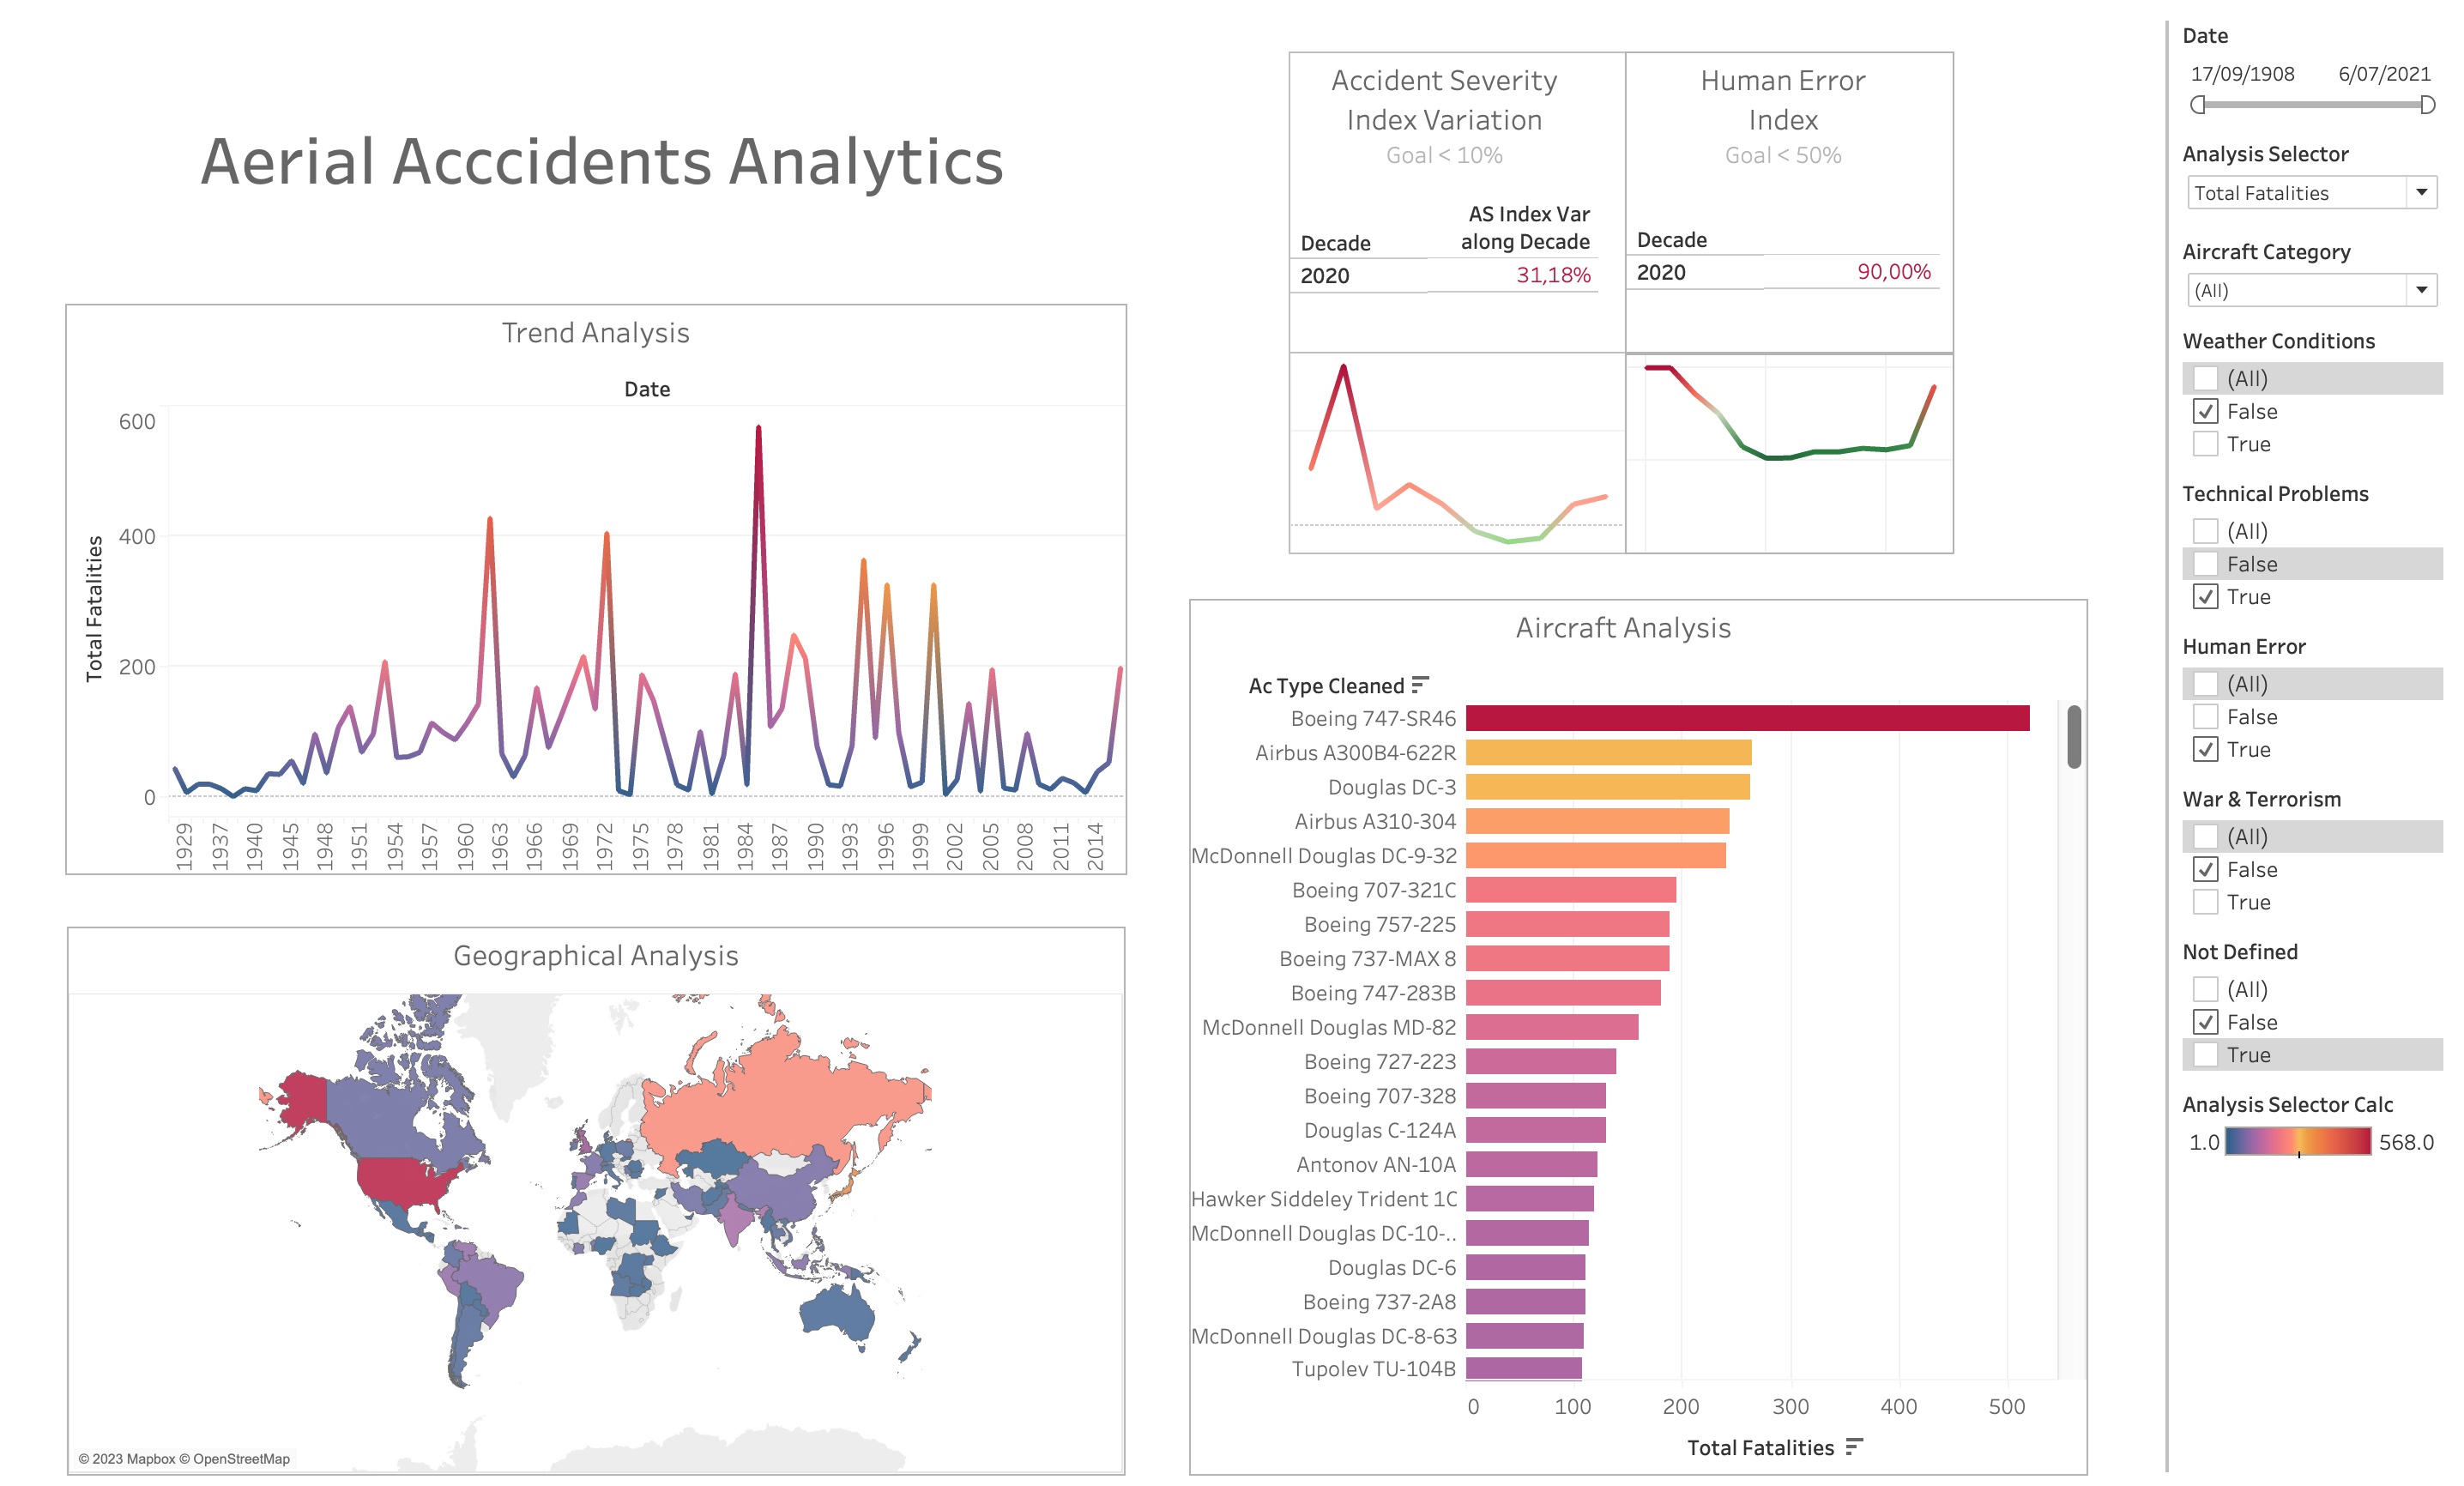
Task: Check the Weather Conditions (All) checkbox
Action: tap(2205, 378)
